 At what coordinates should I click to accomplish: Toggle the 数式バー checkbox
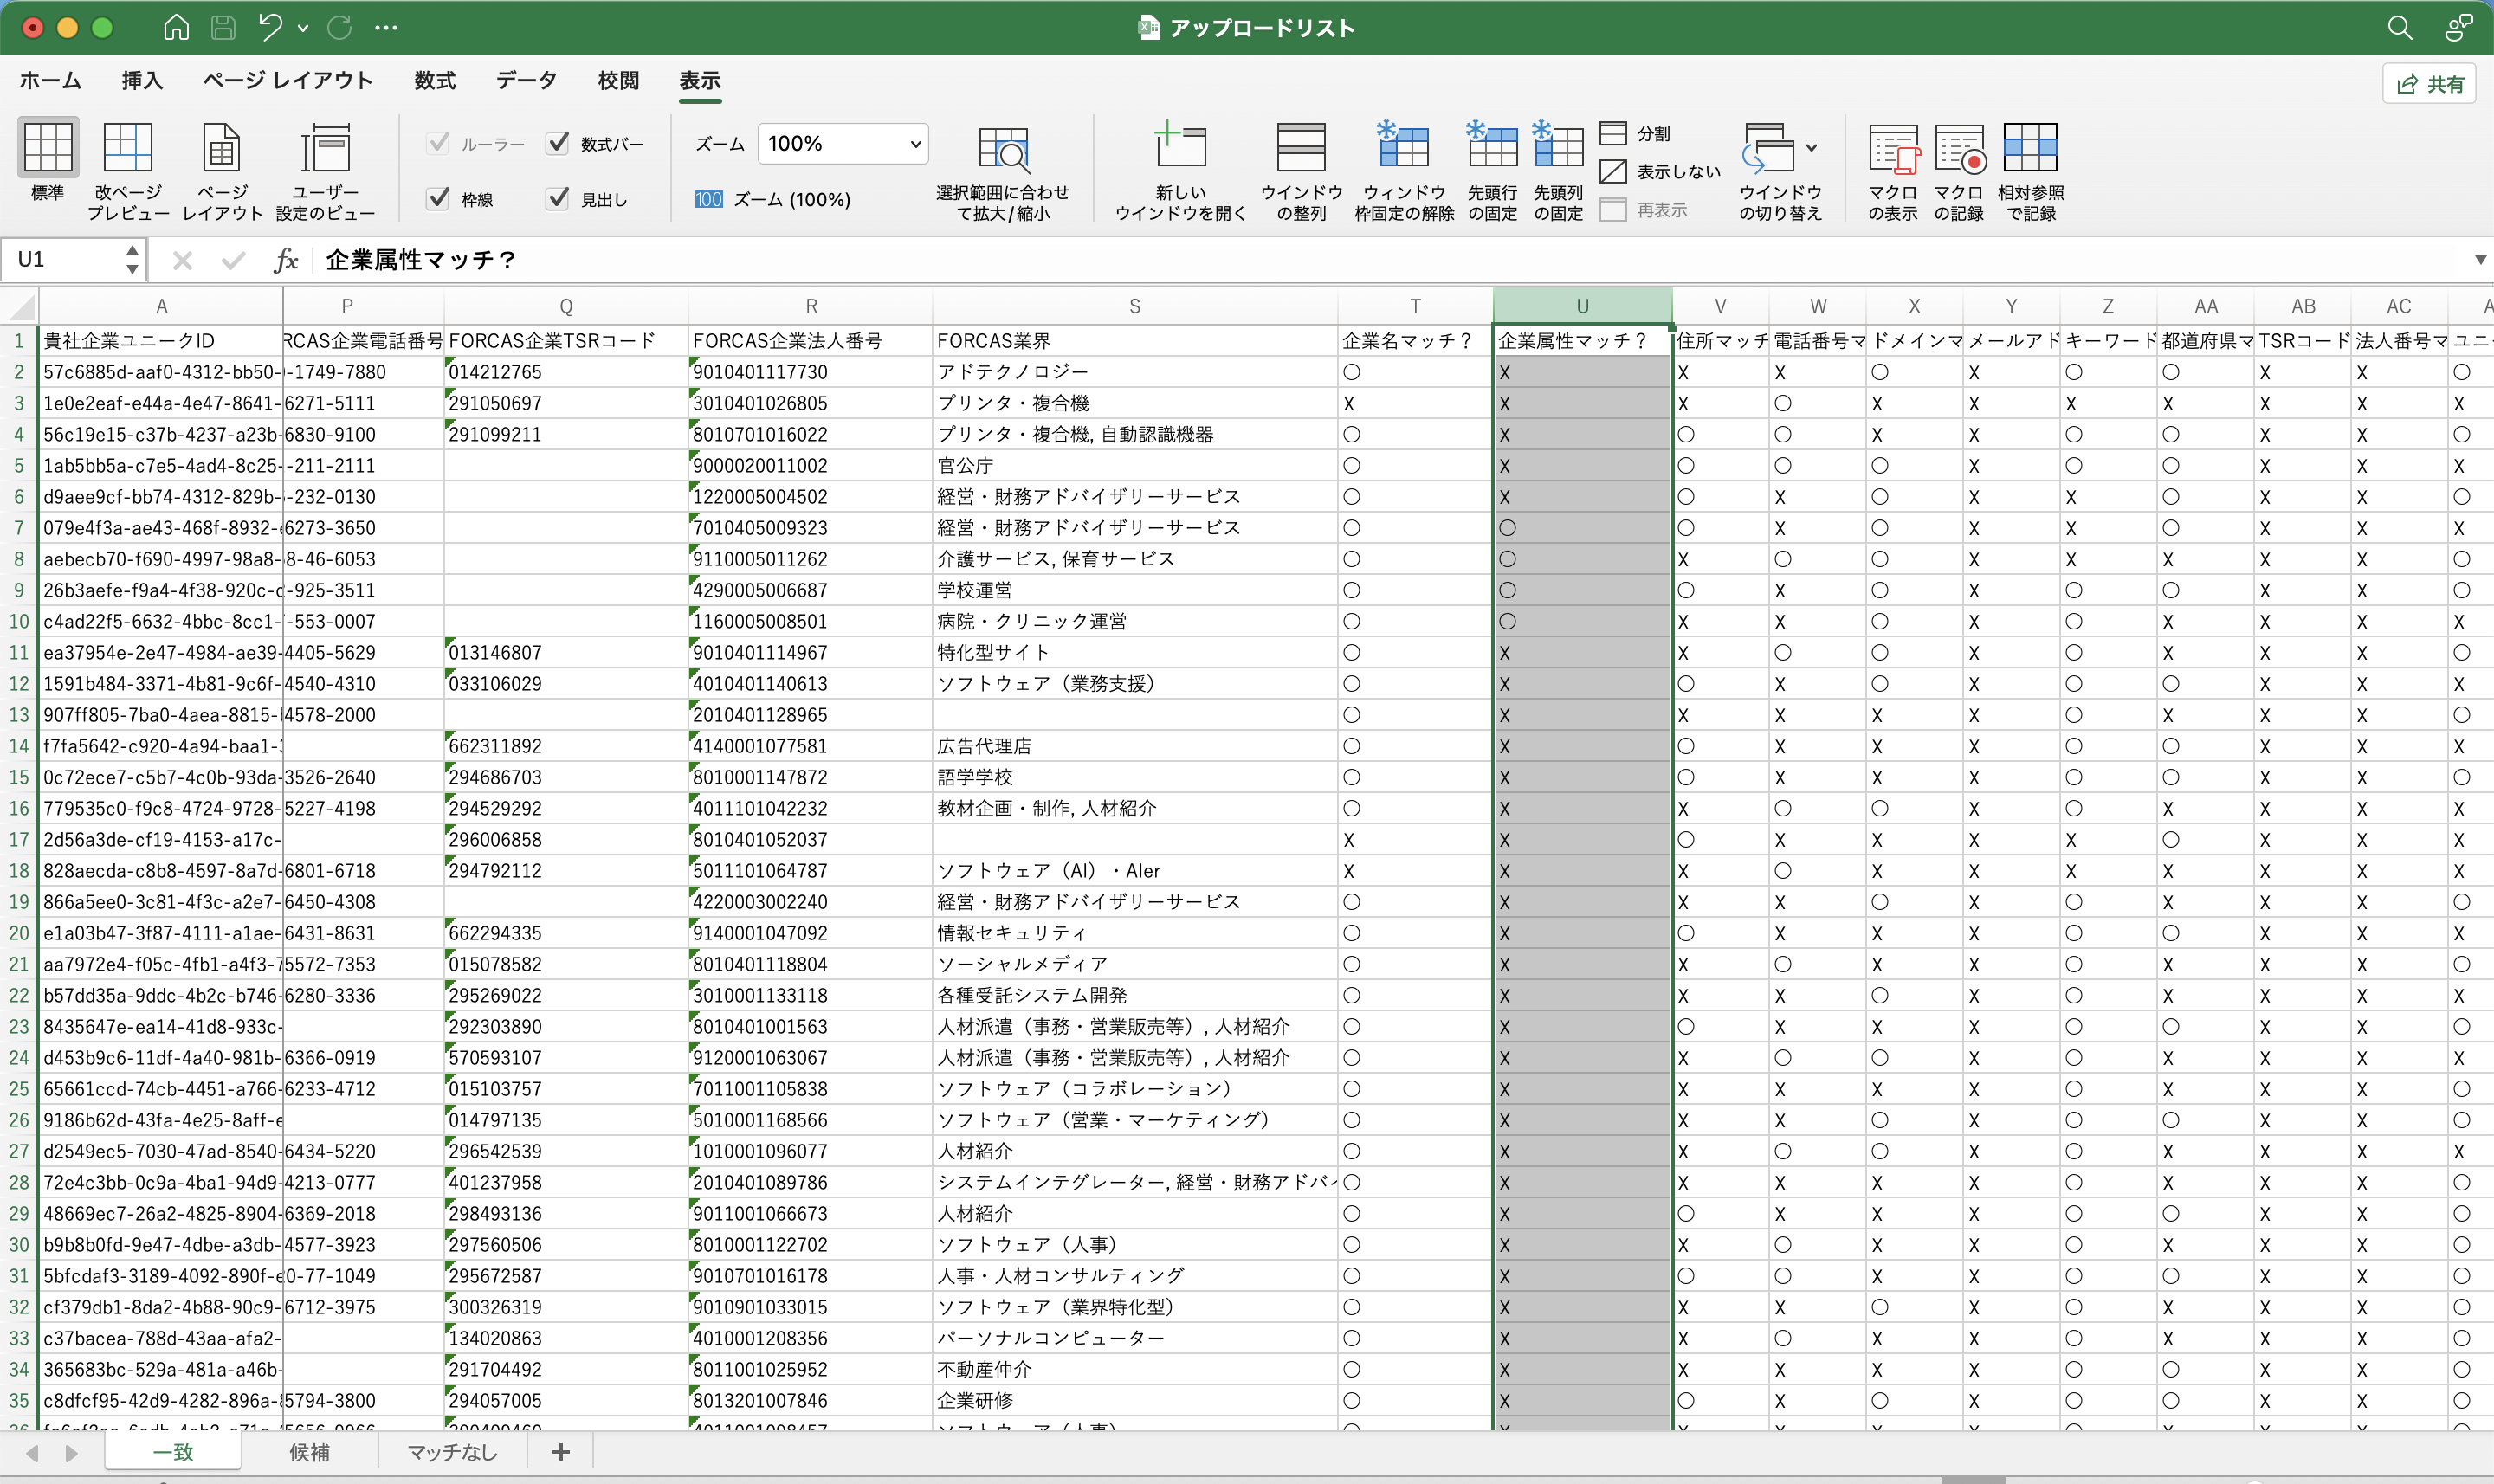click(558, 143)
